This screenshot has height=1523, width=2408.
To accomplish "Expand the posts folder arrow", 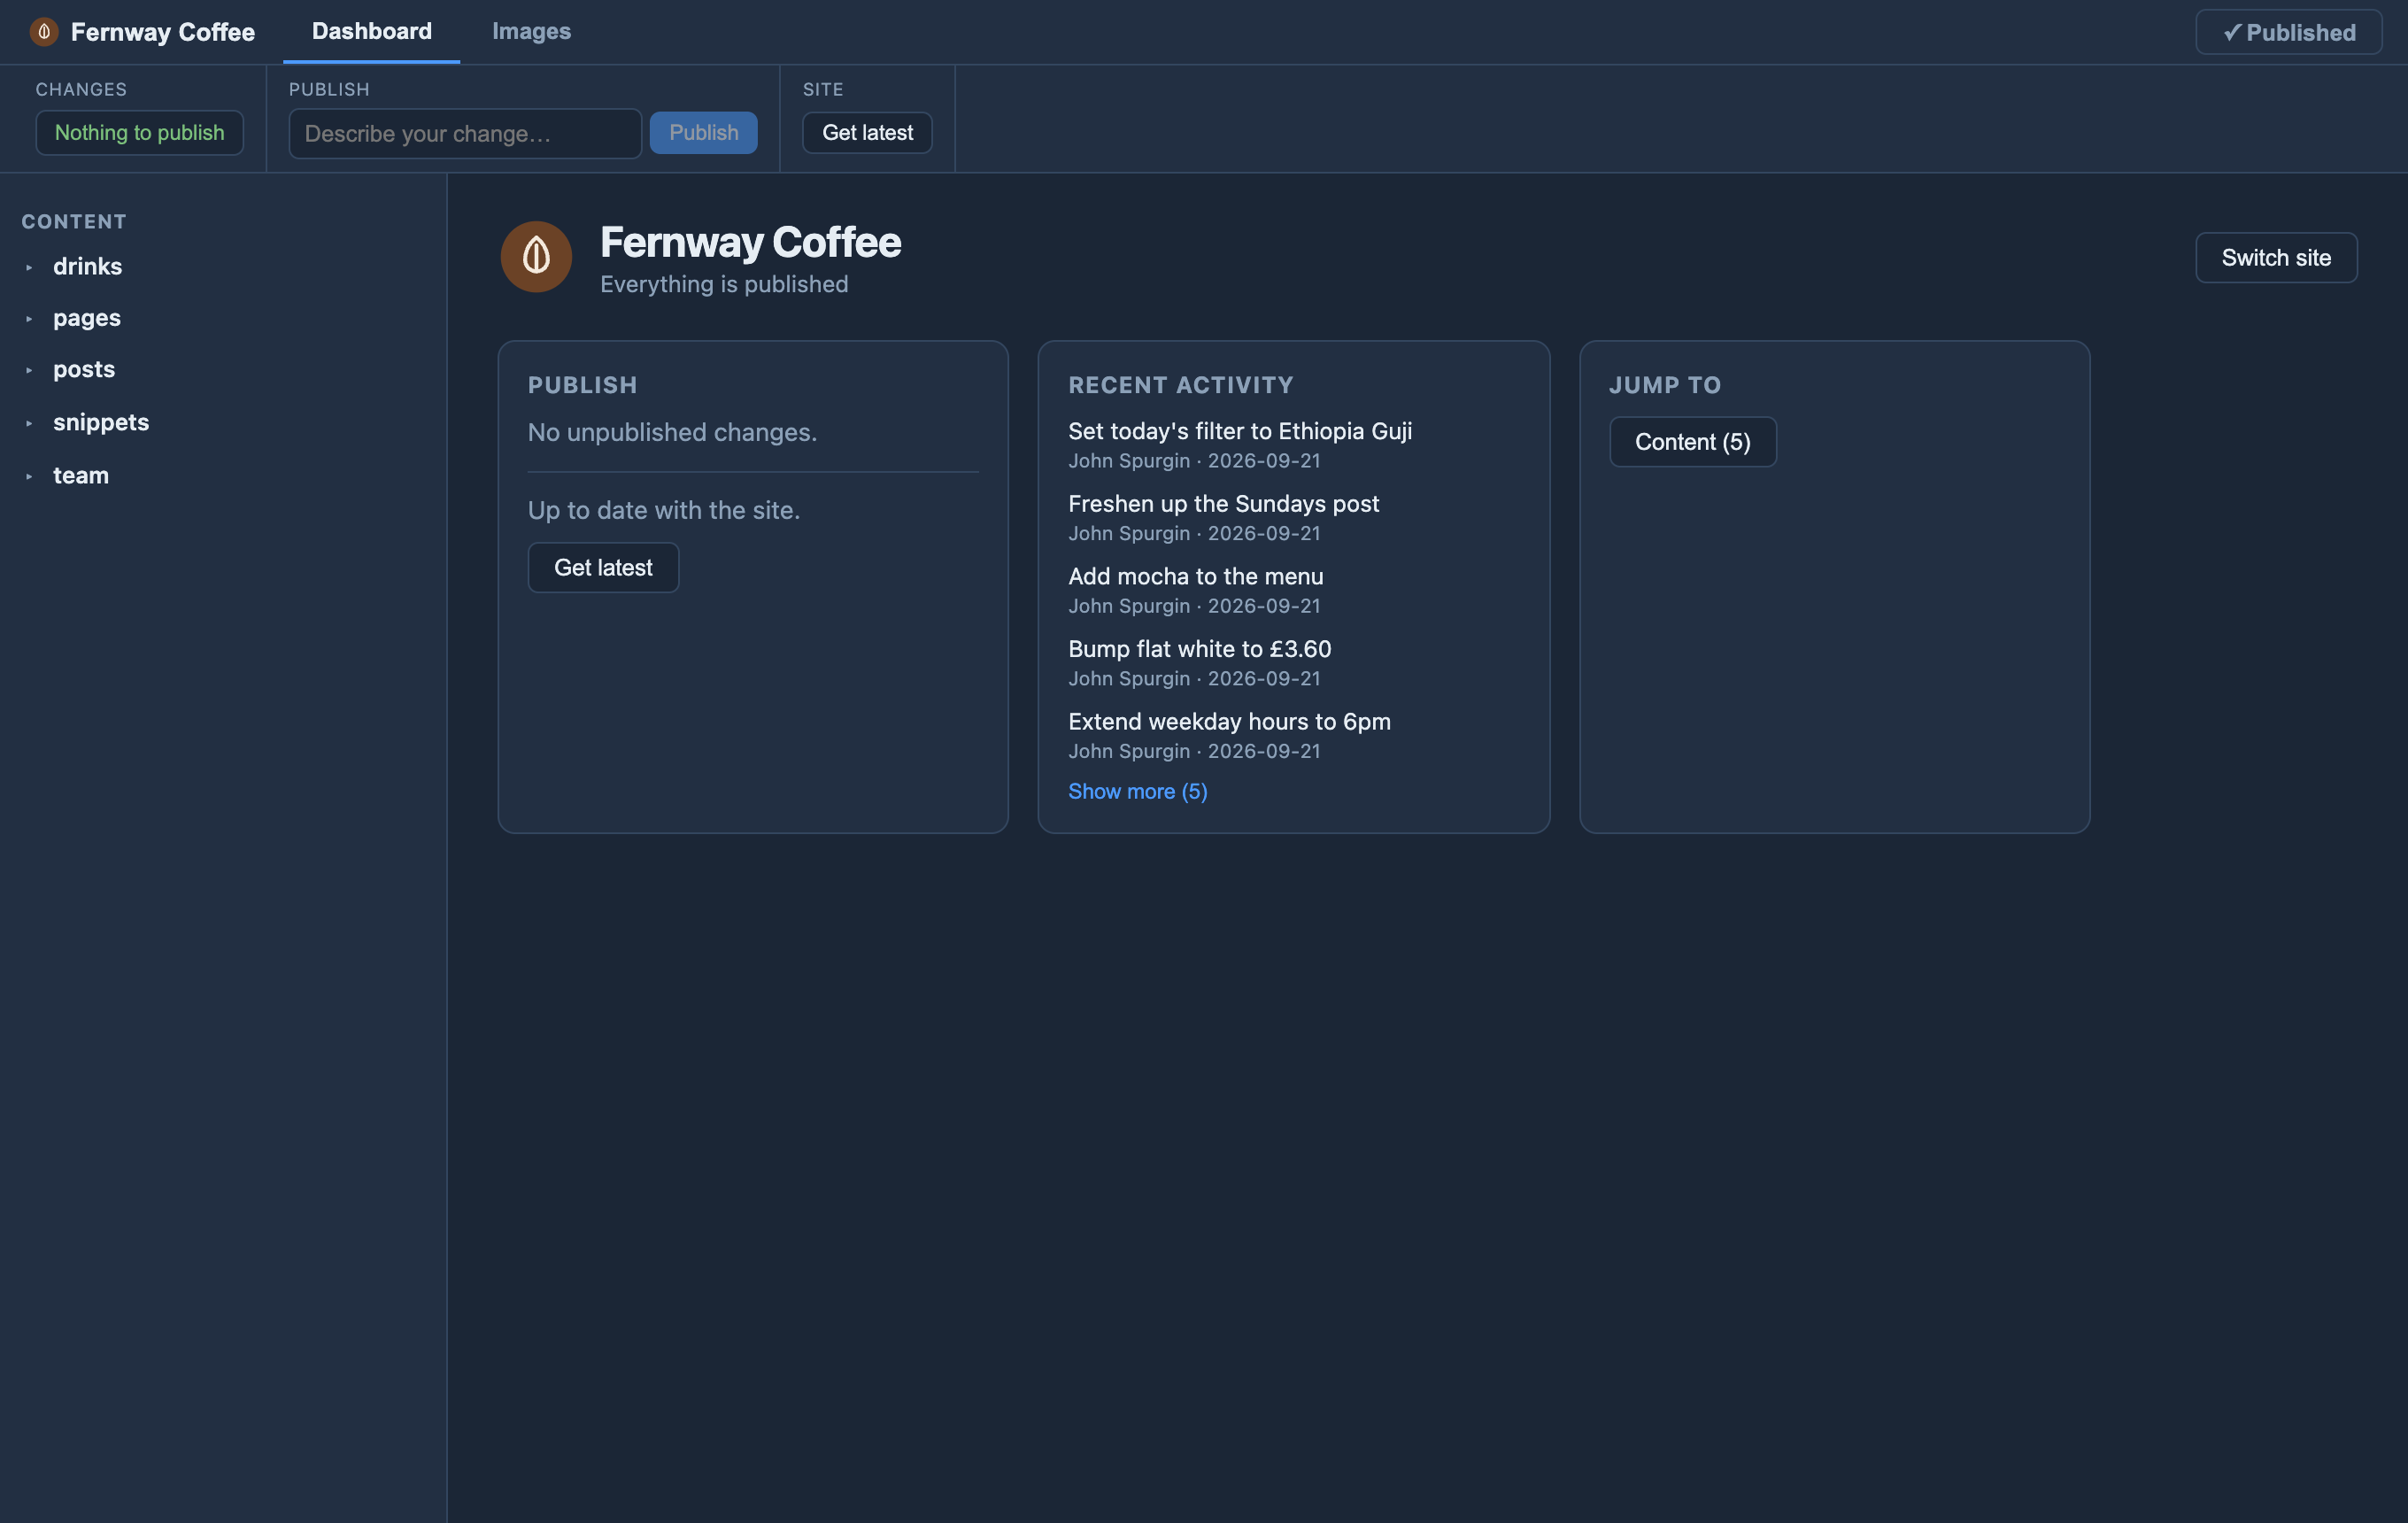I will tap(29, 370).
